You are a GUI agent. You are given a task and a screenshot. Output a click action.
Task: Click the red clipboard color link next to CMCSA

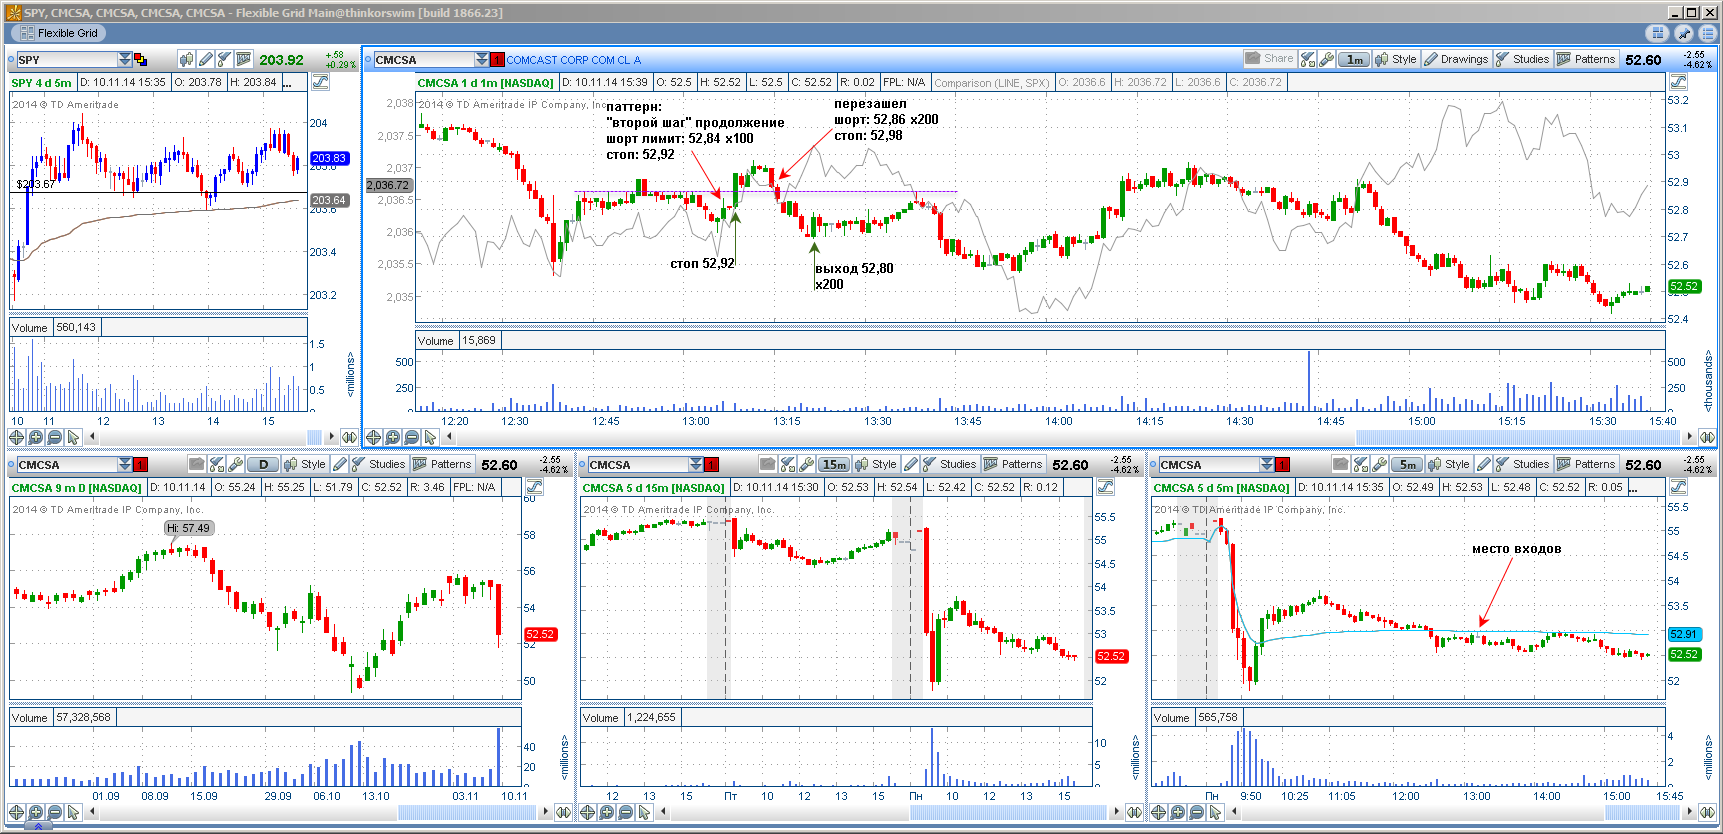point(497,60)
